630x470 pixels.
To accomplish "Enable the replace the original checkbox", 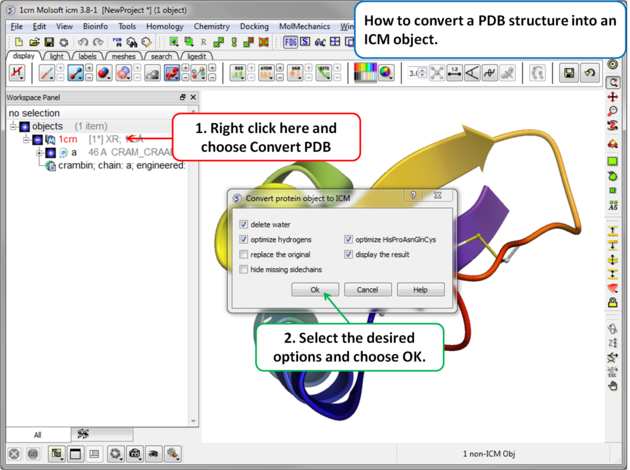I will coord(244,255).
